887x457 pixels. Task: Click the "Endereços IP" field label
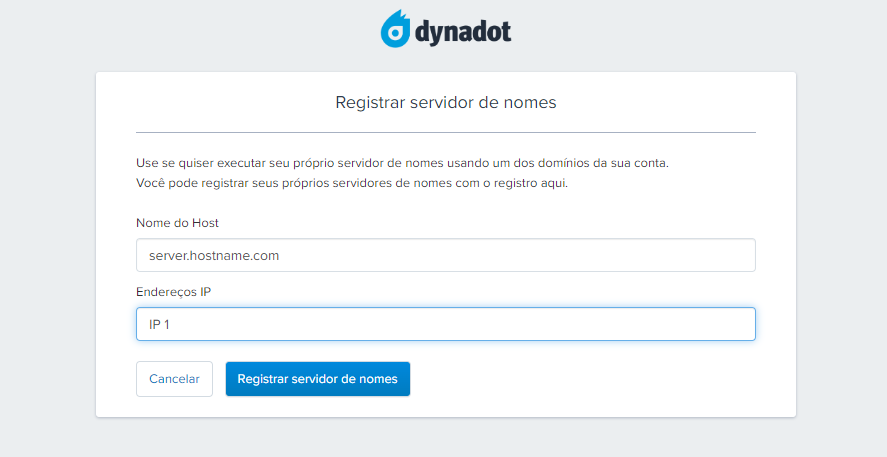pyautogui.click(x=174, y=292)
